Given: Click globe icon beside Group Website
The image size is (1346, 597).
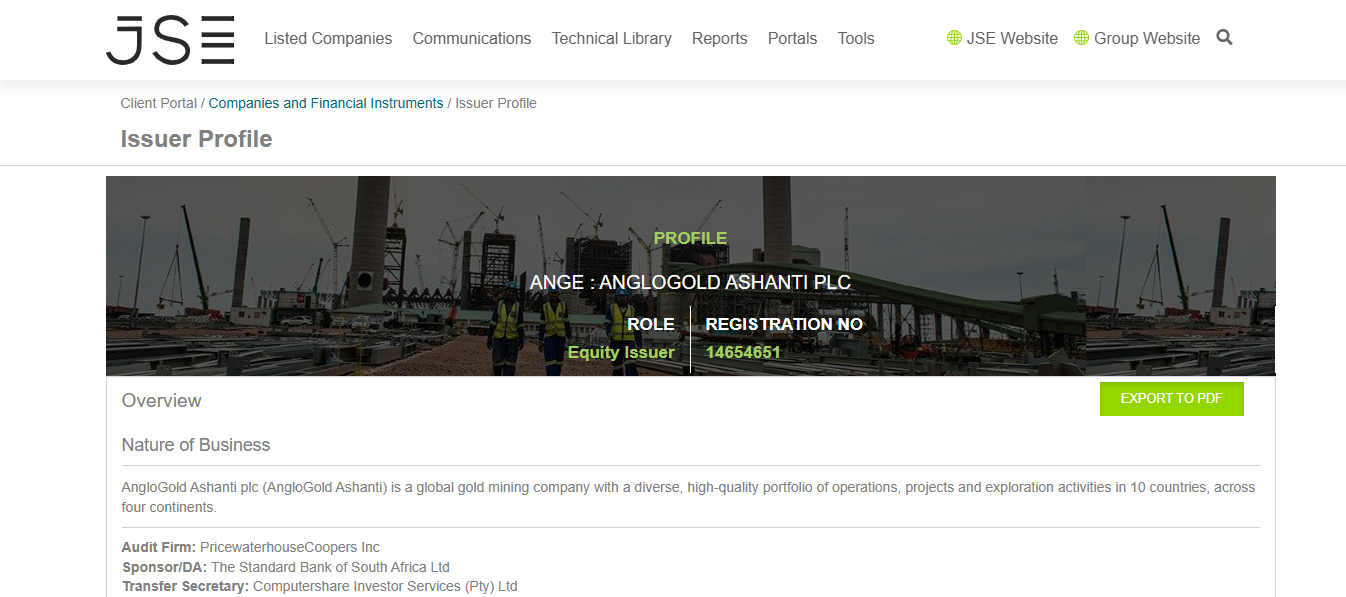Looking at the screenshot, I should coord(1081,38).
